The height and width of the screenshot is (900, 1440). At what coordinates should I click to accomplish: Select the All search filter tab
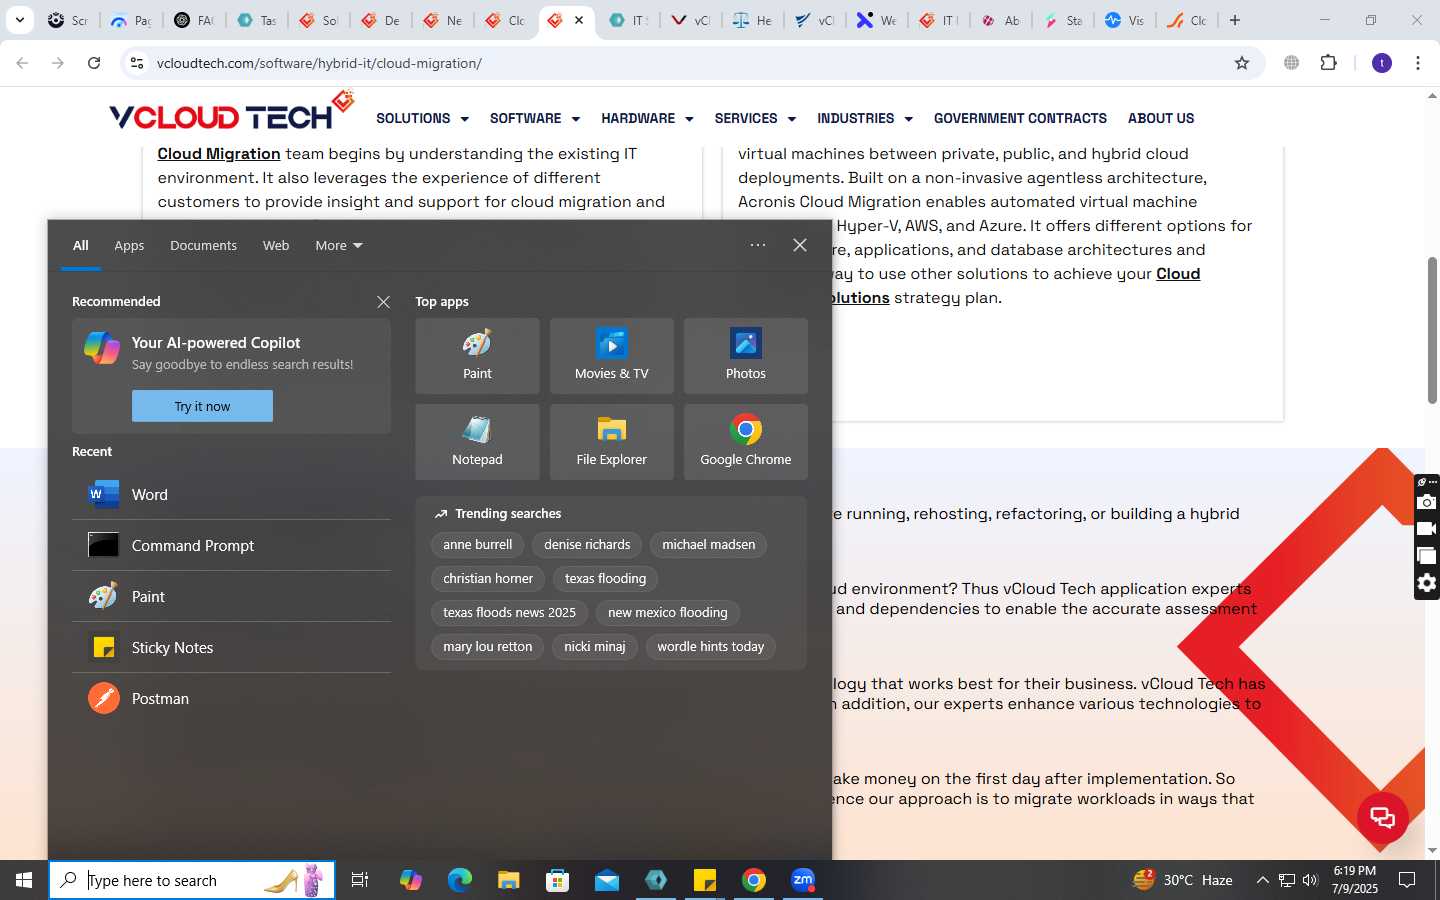[81, 245]
